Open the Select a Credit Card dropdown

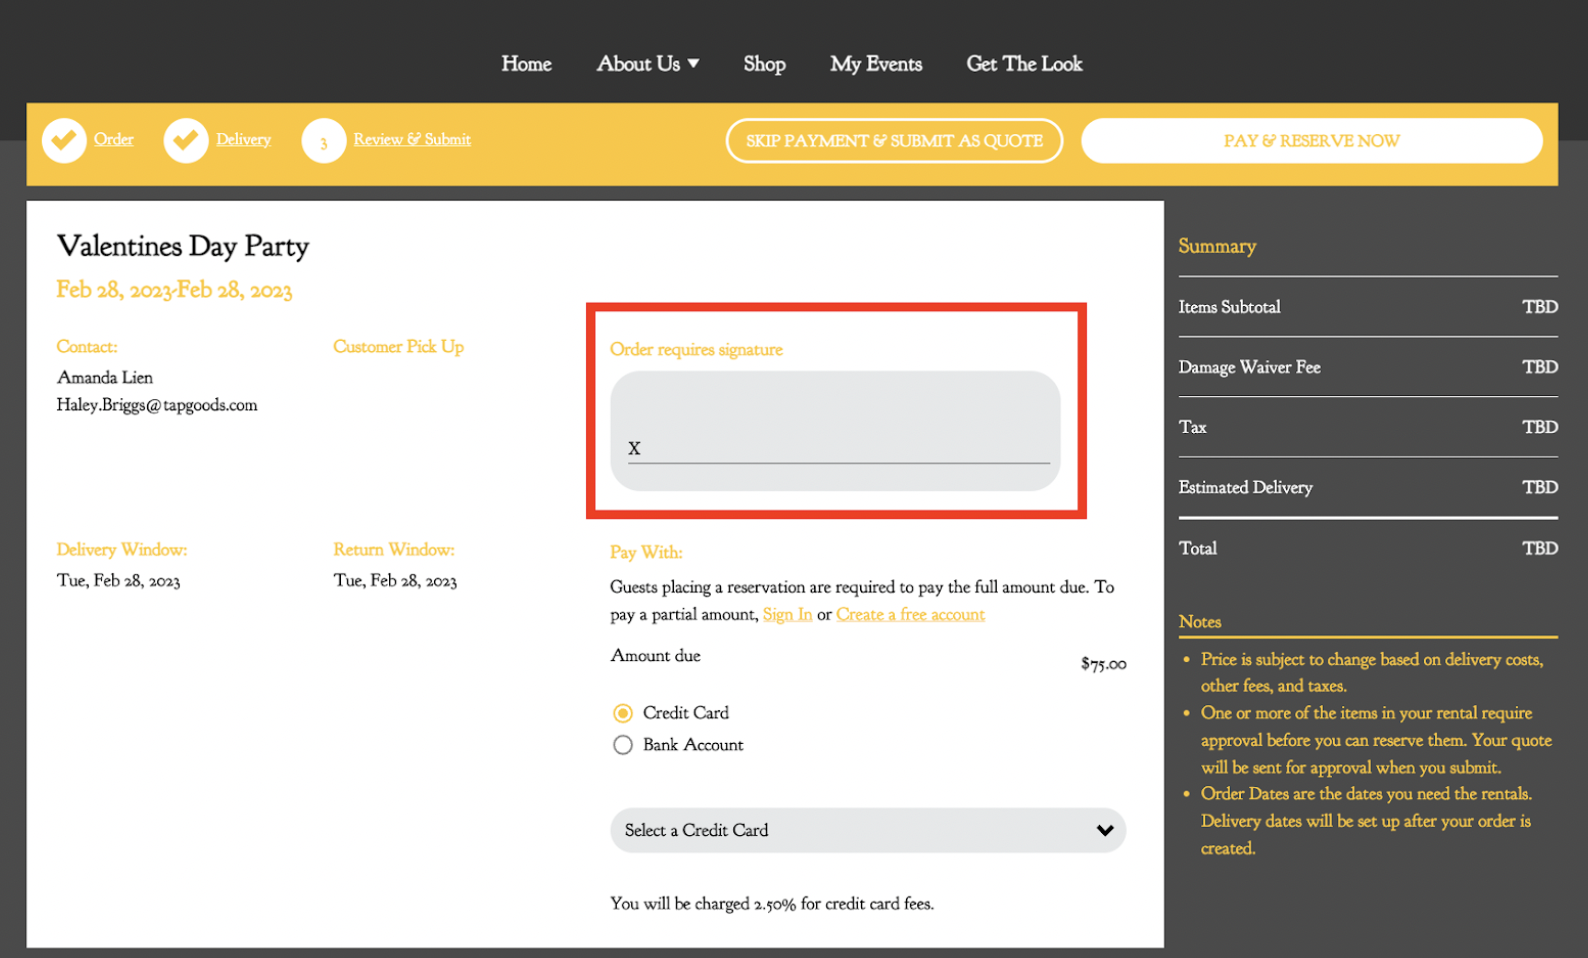click(868, 830)
